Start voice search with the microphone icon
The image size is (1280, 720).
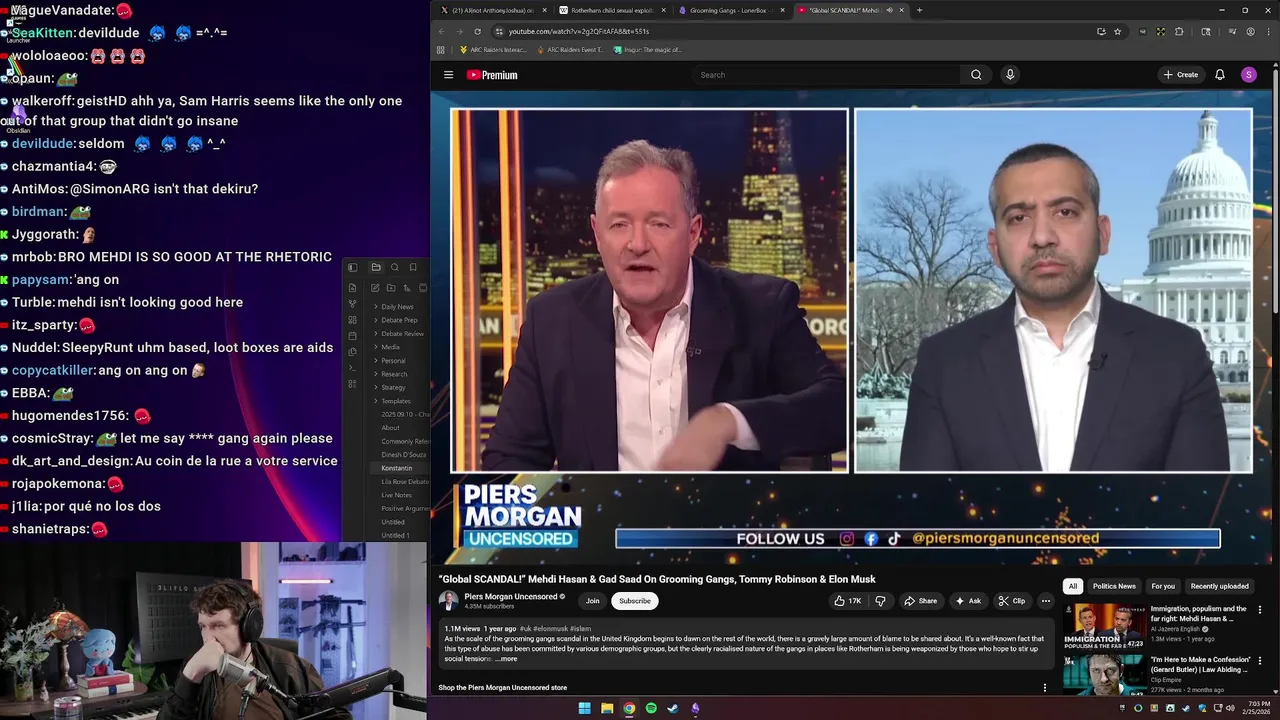click(1010, 75)
